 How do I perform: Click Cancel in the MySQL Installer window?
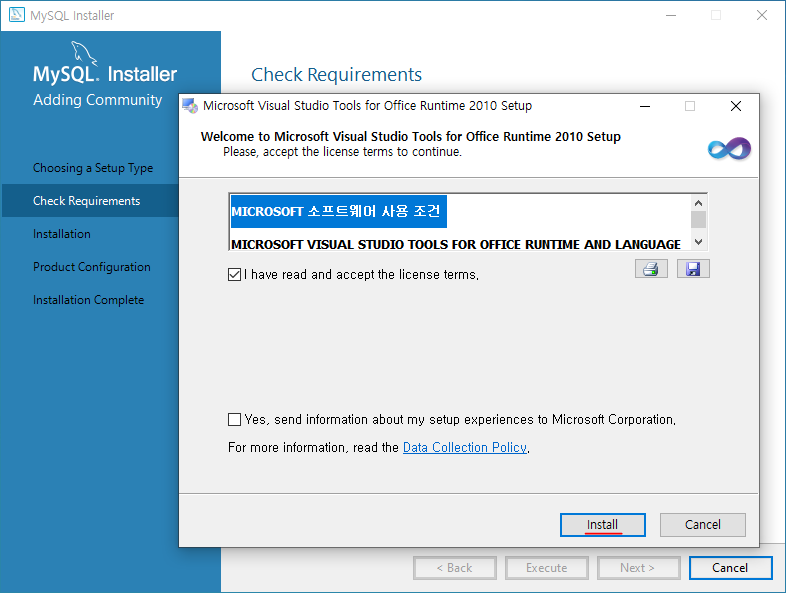point(730,568)
